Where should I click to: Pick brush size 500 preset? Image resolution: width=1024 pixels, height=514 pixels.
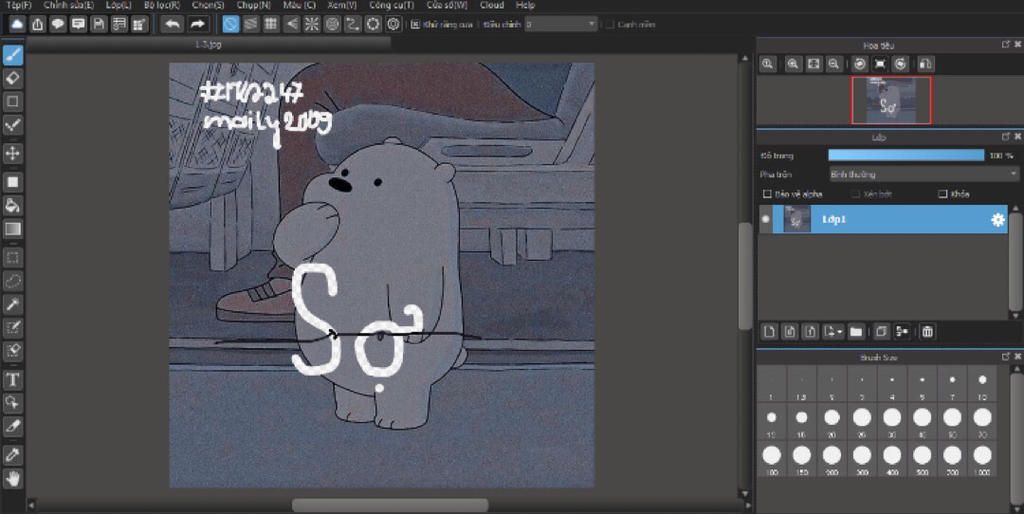[922, 460]
